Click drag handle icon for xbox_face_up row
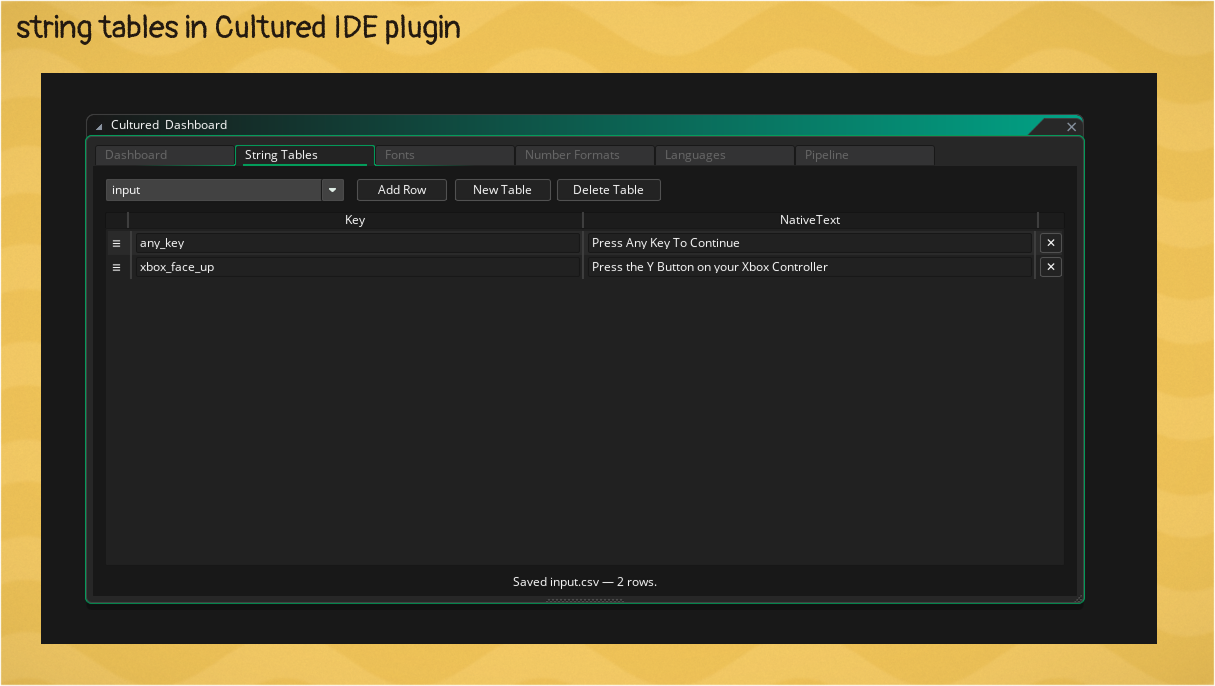Screen dimensions: 1215x686 point(116,267)
